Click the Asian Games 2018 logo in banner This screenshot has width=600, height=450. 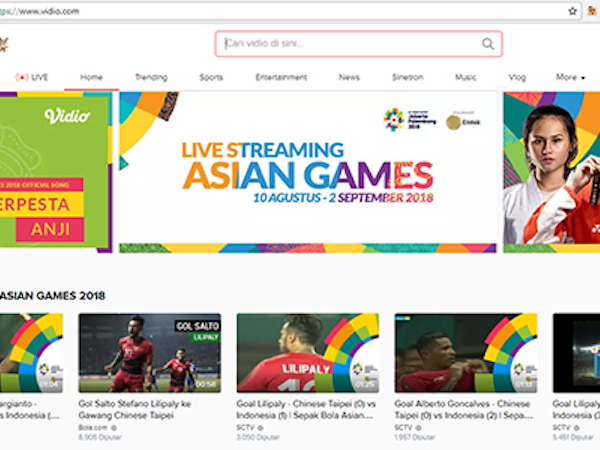coord(410,120)
